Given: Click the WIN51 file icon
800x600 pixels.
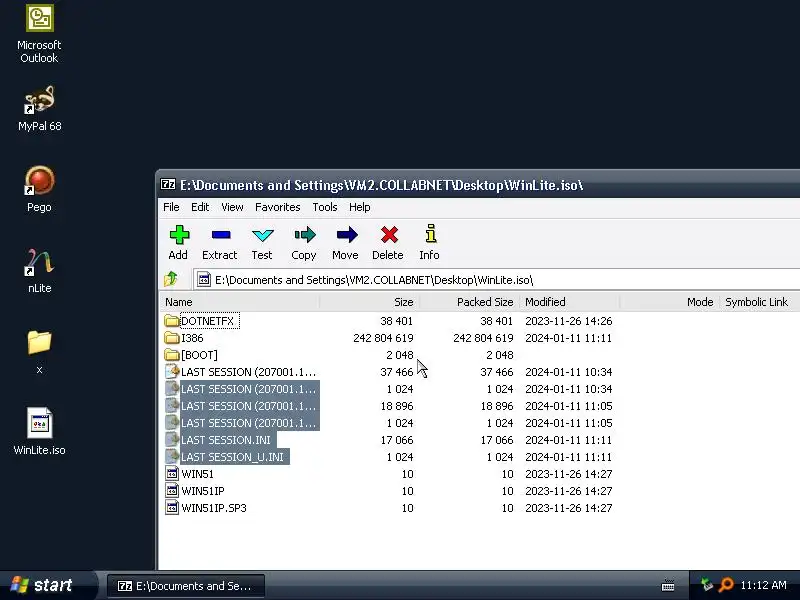Looking at the screenshot, I should (x=172, y=473).
